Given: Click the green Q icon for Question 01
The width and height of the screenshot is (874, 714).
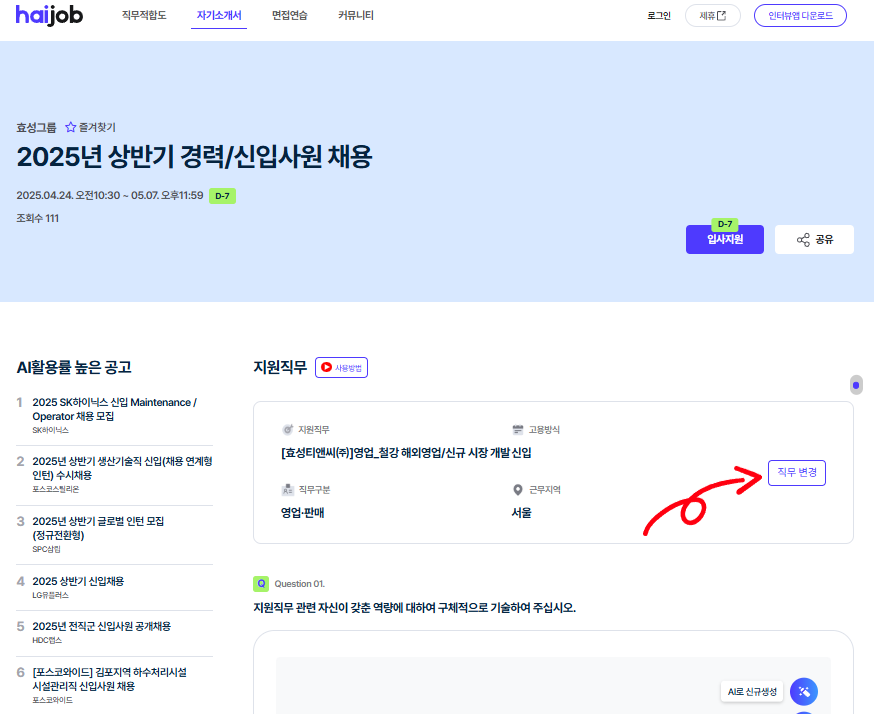Looking at the screenshot, I should 261,584.
